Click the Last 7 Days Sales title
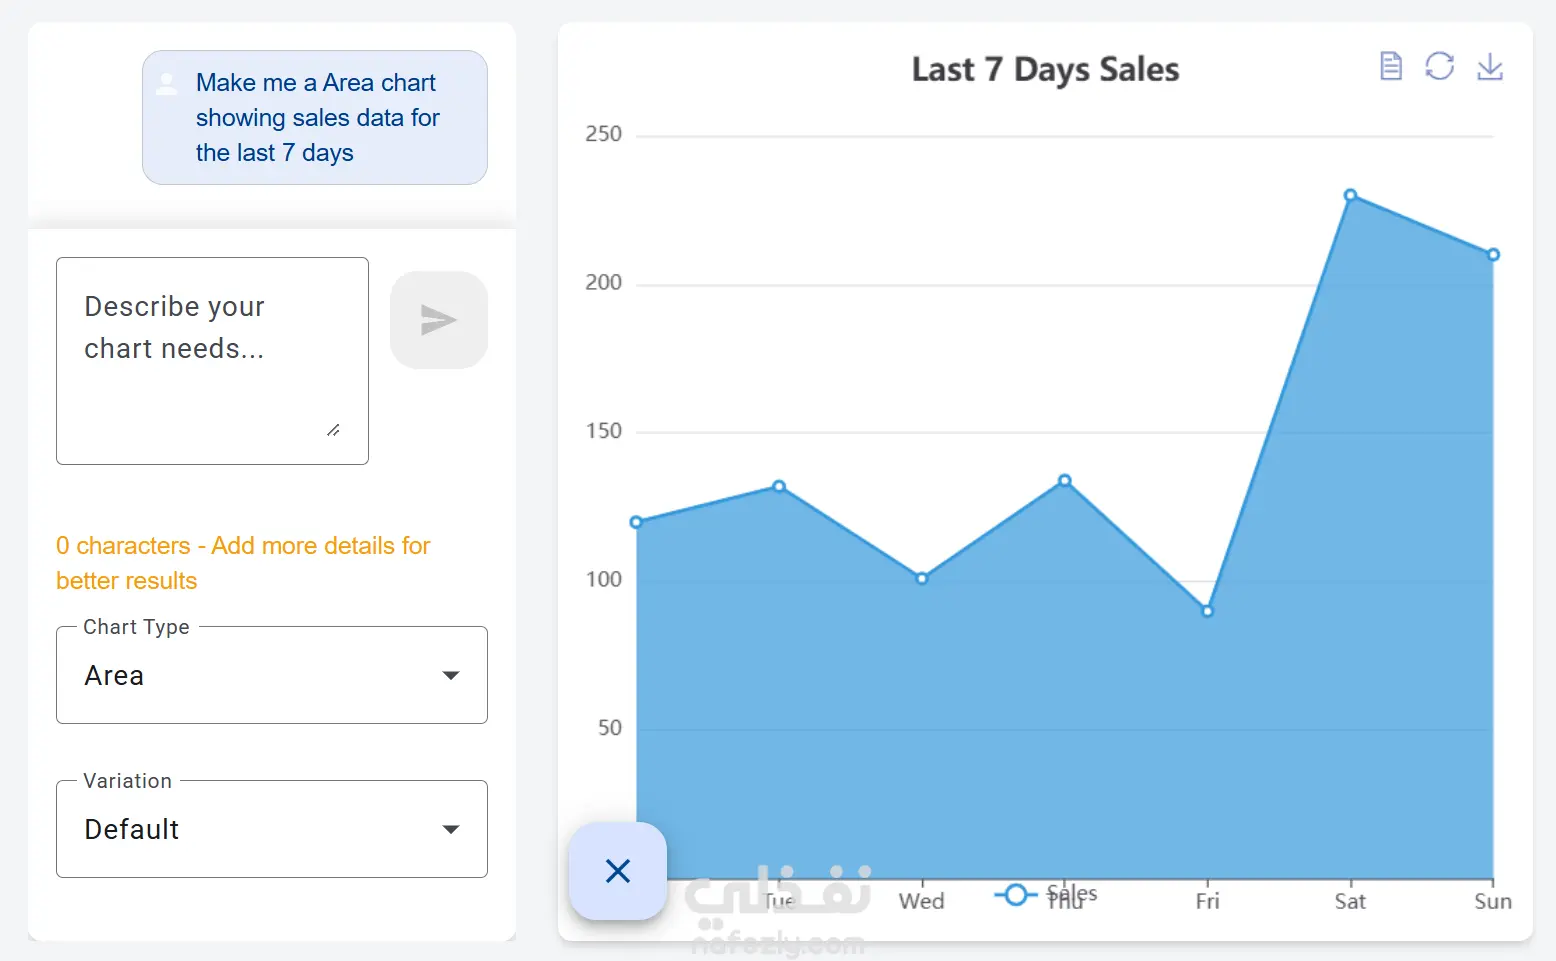1556x961 pixels. click(1045, 69)
